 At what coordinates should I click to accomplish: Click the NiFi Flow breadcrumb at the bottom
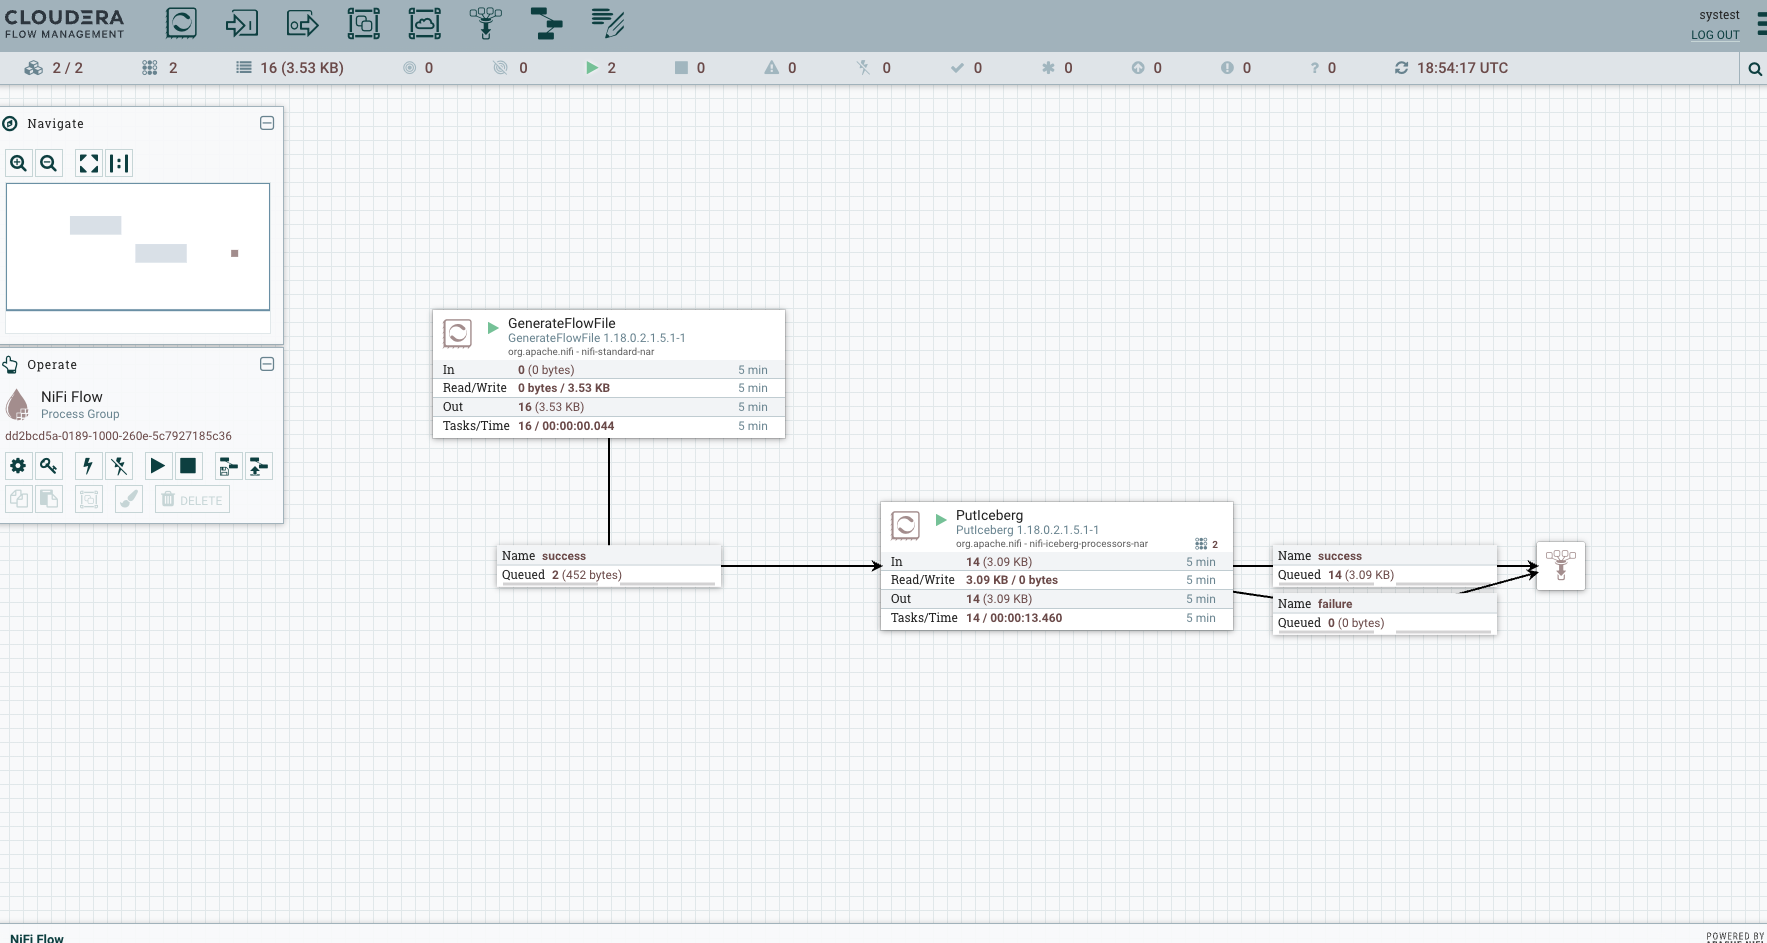[x=37, y=938]
